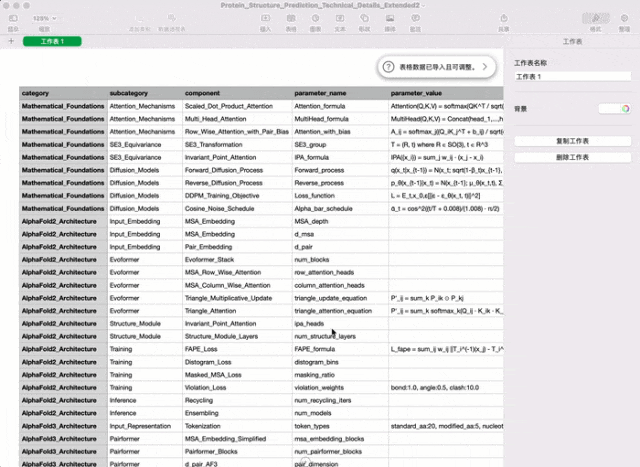Select cell FAPE_Loss

click(x=237, y=349)
